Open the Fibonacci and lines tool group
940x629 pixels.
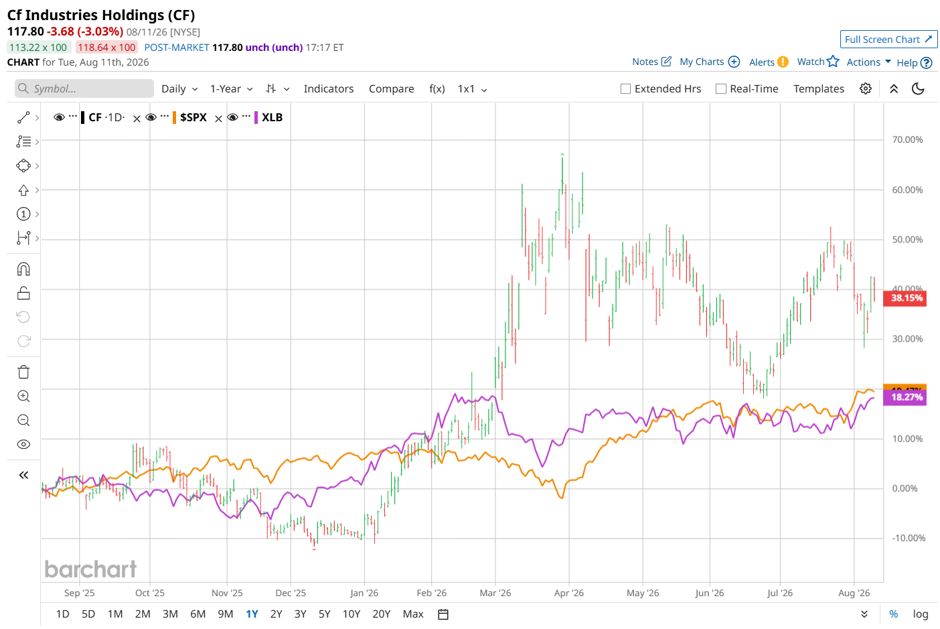[23, 142]
